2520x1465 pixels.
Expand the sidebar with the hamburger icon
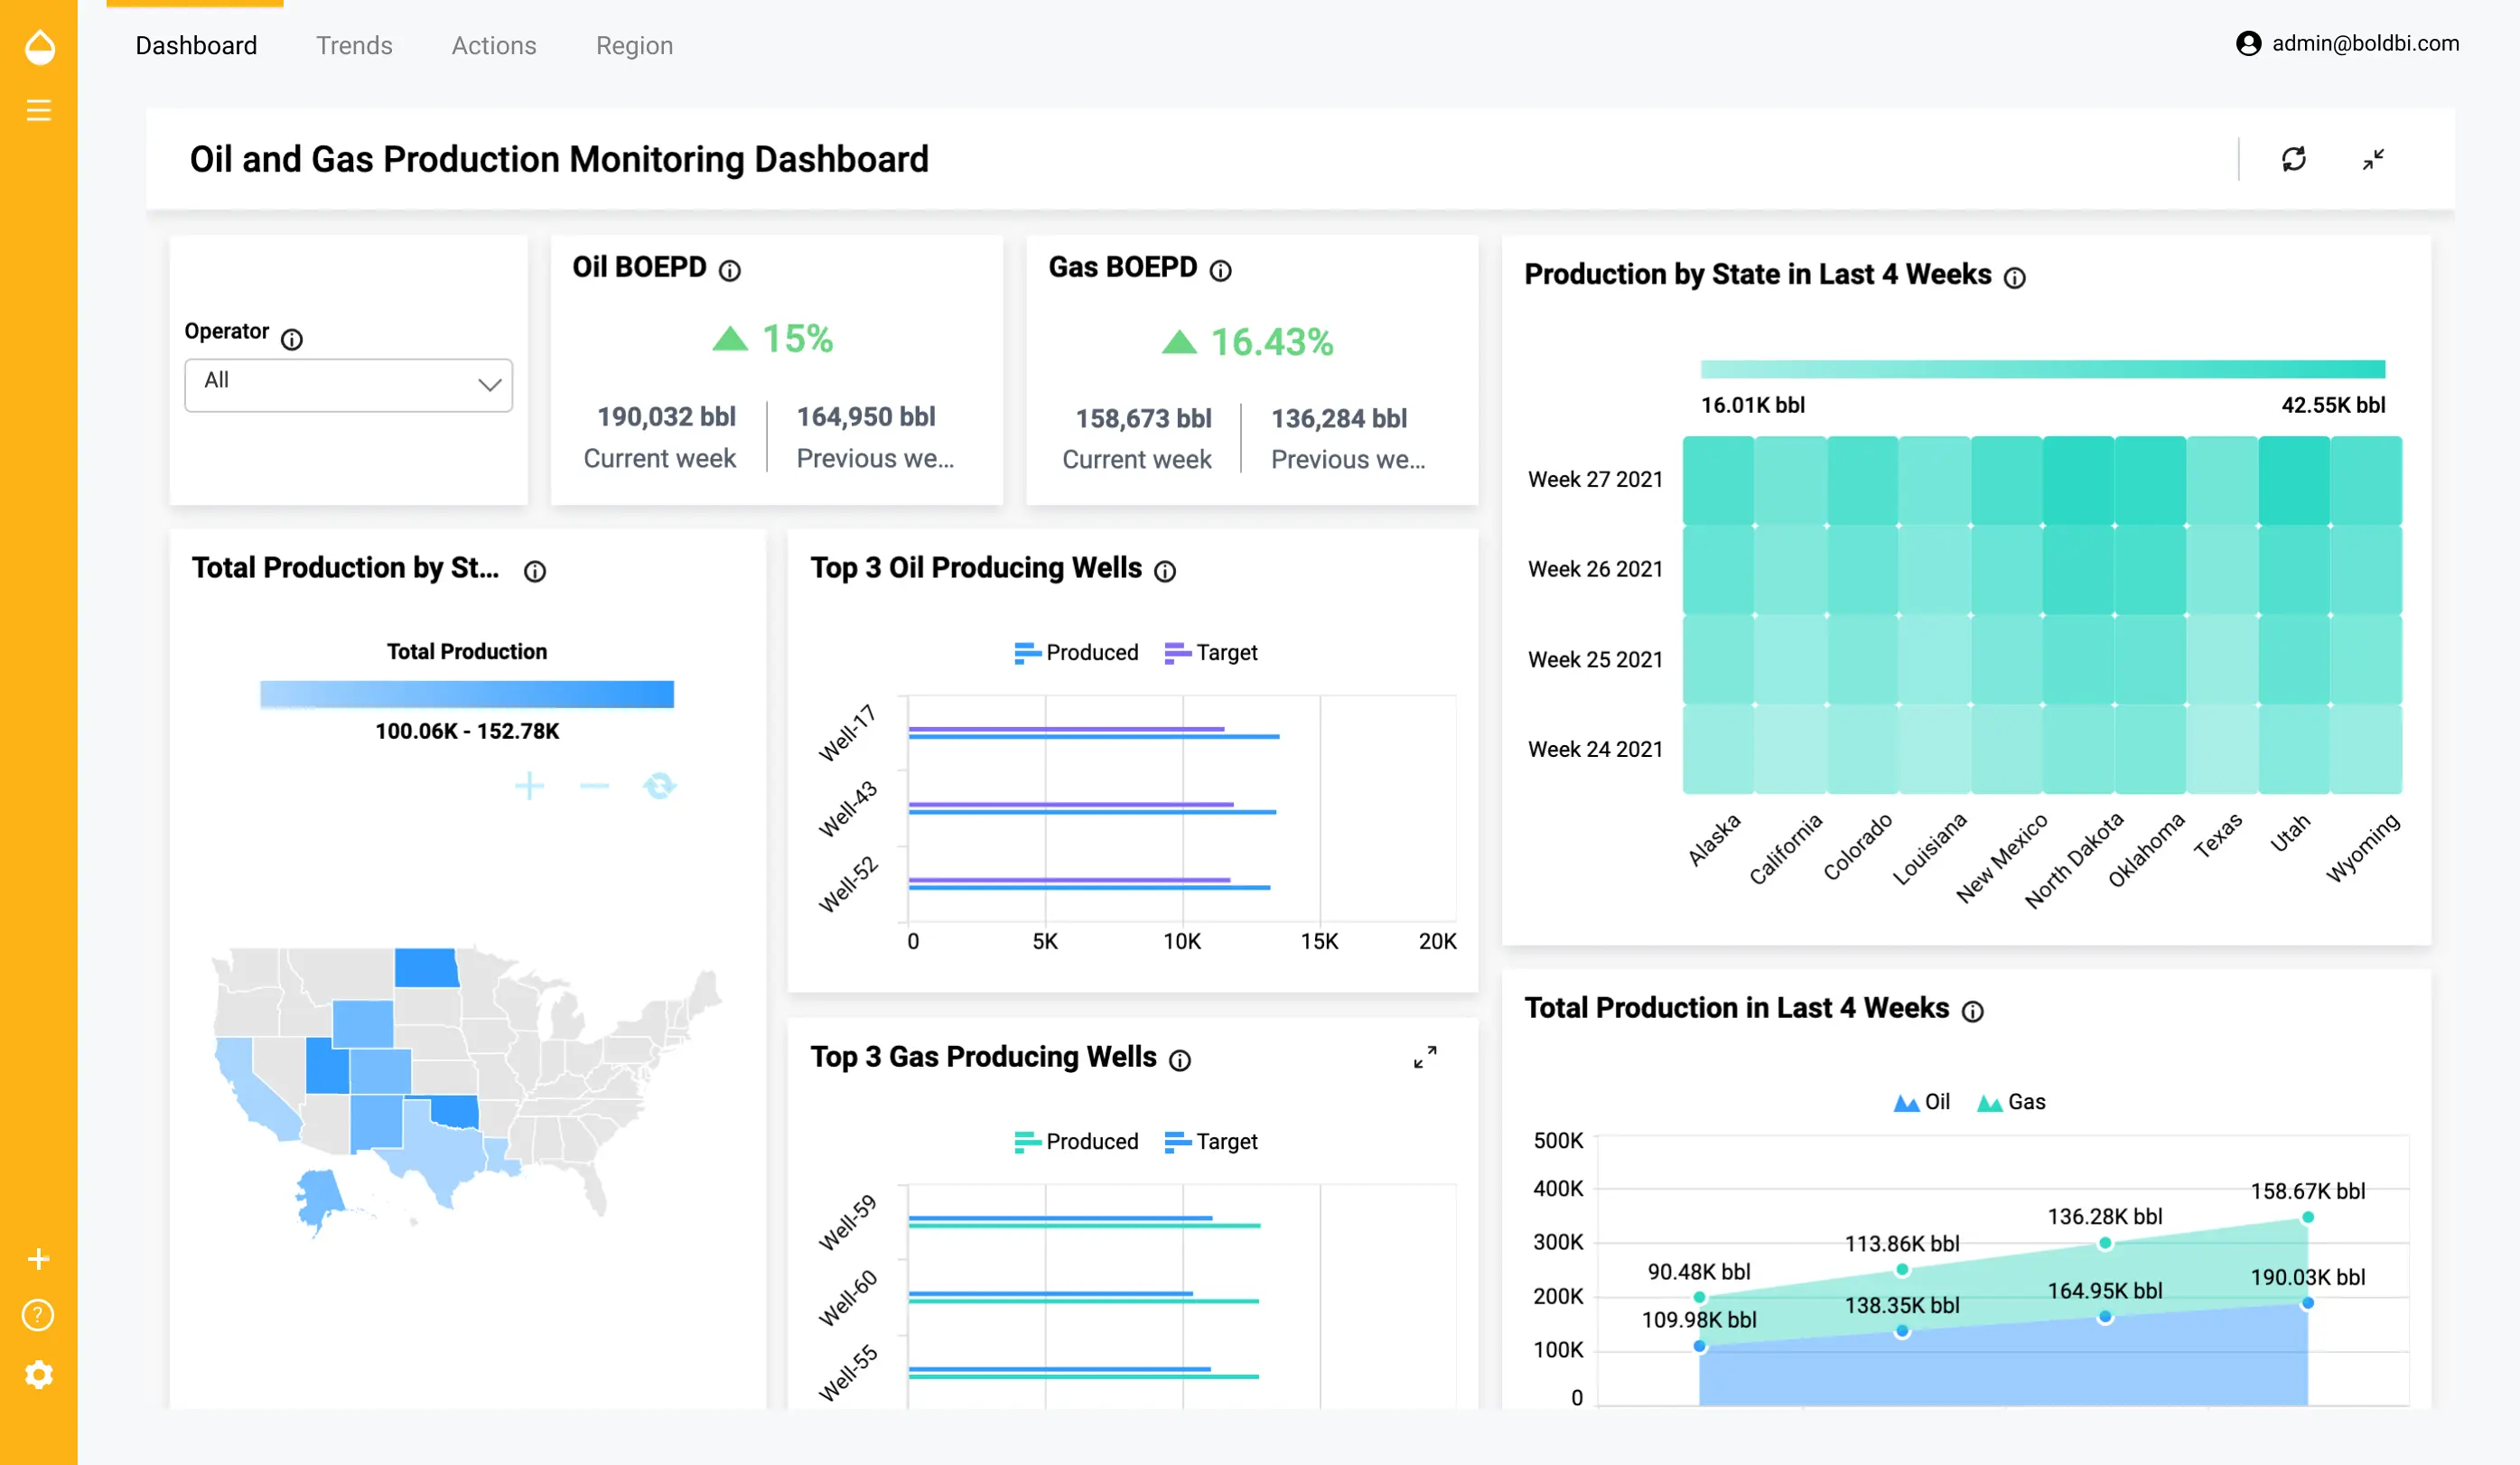point(38,109)
